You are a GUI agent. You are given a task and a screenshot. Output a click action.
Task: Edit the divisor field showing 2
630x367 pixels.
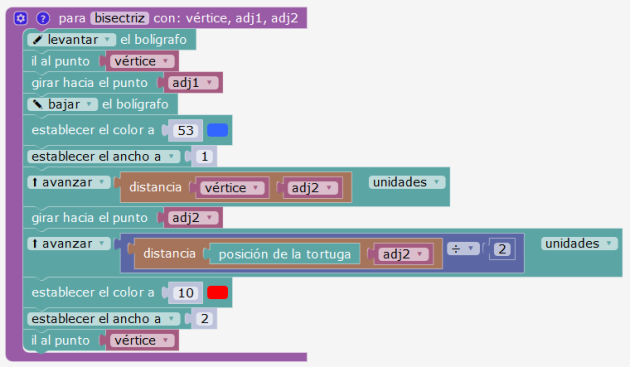502,249
